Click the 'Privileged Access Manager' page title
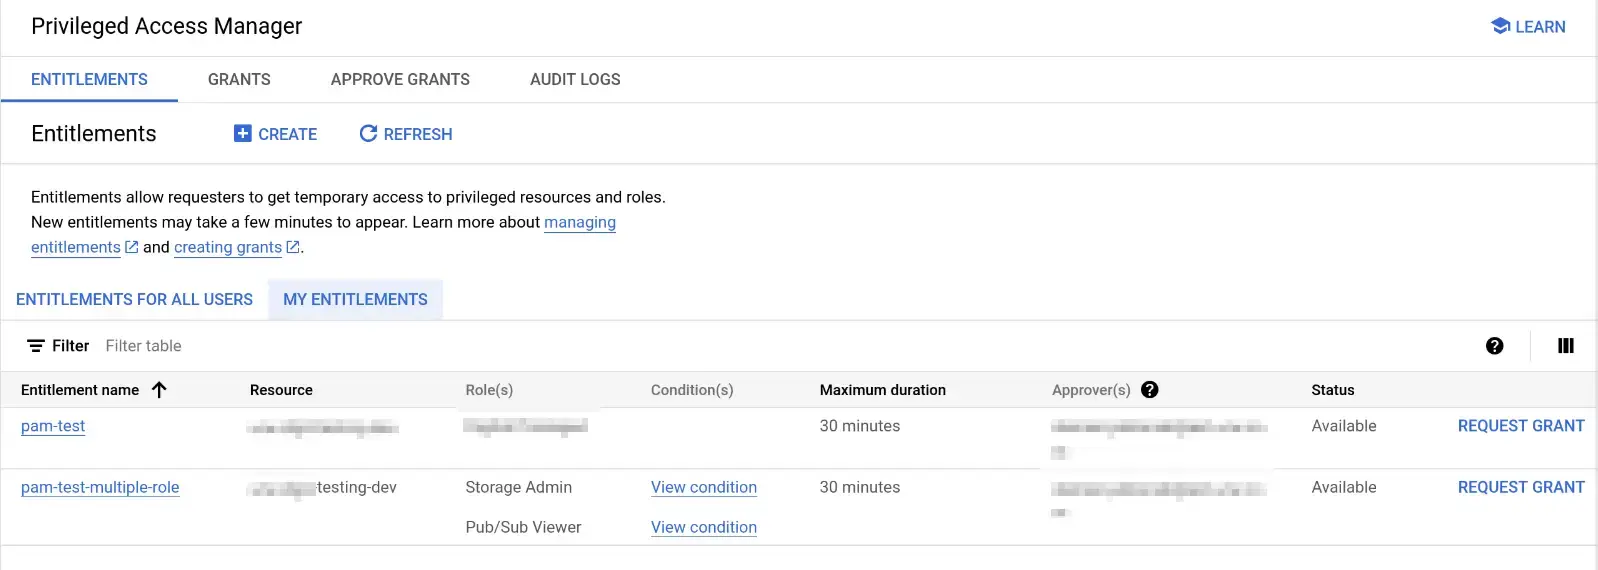Image resolution: width=1598 pixels, height=570 pixels. [166, 26]
